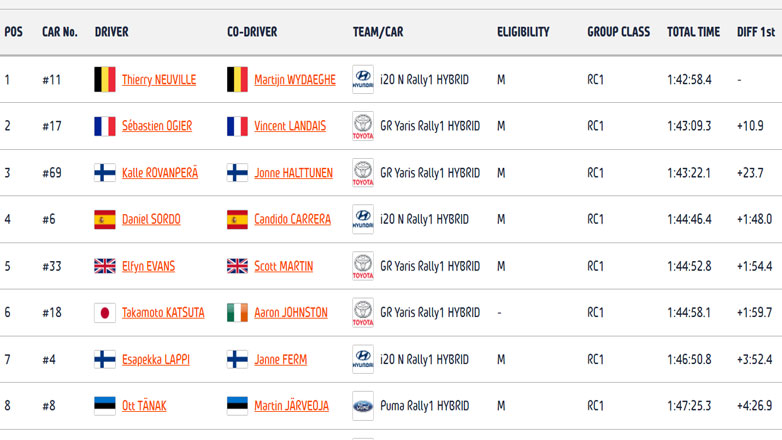Open co-driver Martin Järveoja's link
The image size is (782, 440).
pos(289,406)
